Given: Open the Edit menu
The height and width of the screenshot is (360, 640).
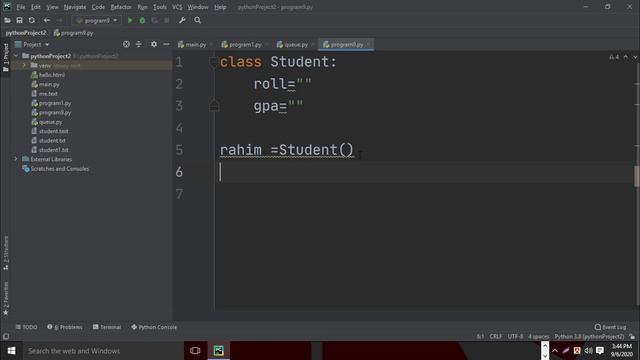Looking at the screenshot, I should coord(36,7).
